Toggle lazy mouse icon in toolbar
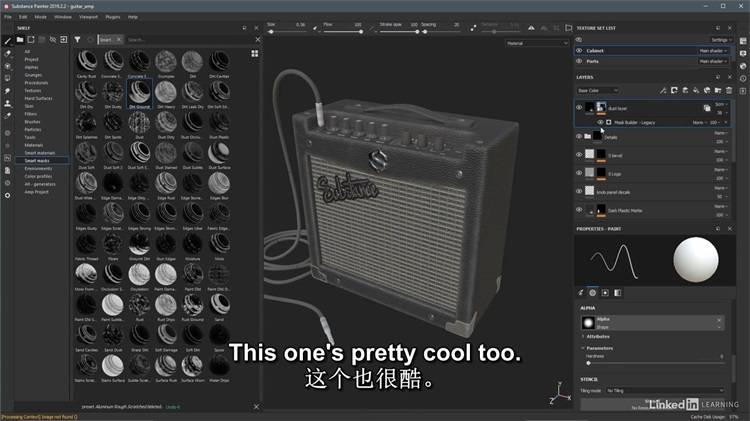The width and height of the screenshot is (750, 421). pos(473,28)
